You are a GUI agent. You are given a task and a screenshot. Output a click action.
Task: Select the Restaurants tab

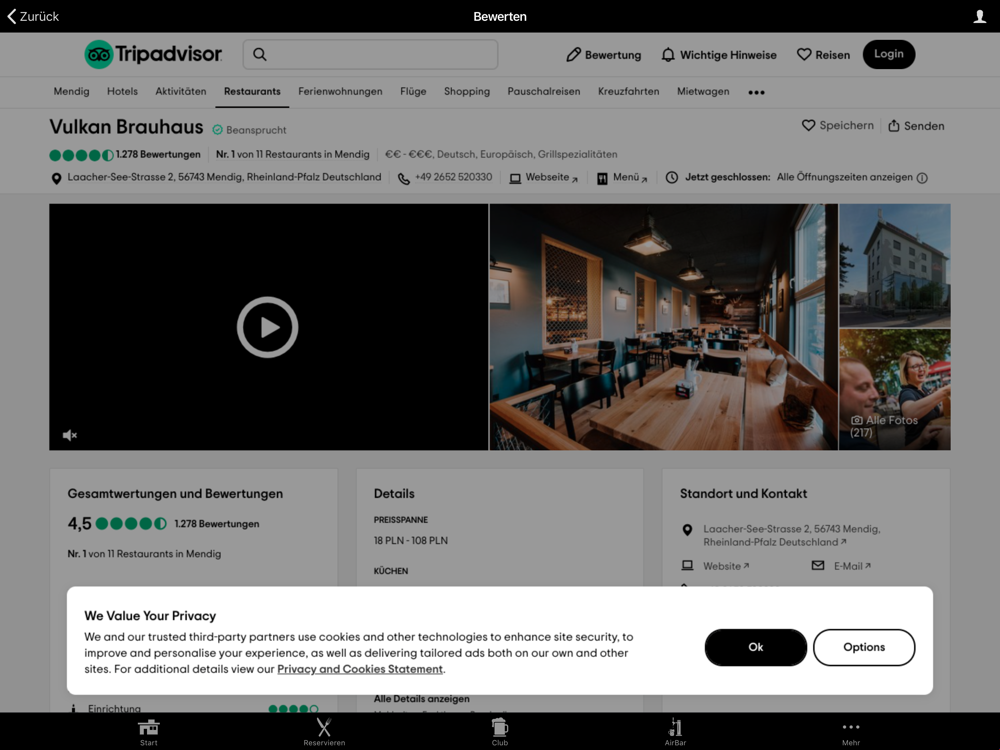[252, 91]
